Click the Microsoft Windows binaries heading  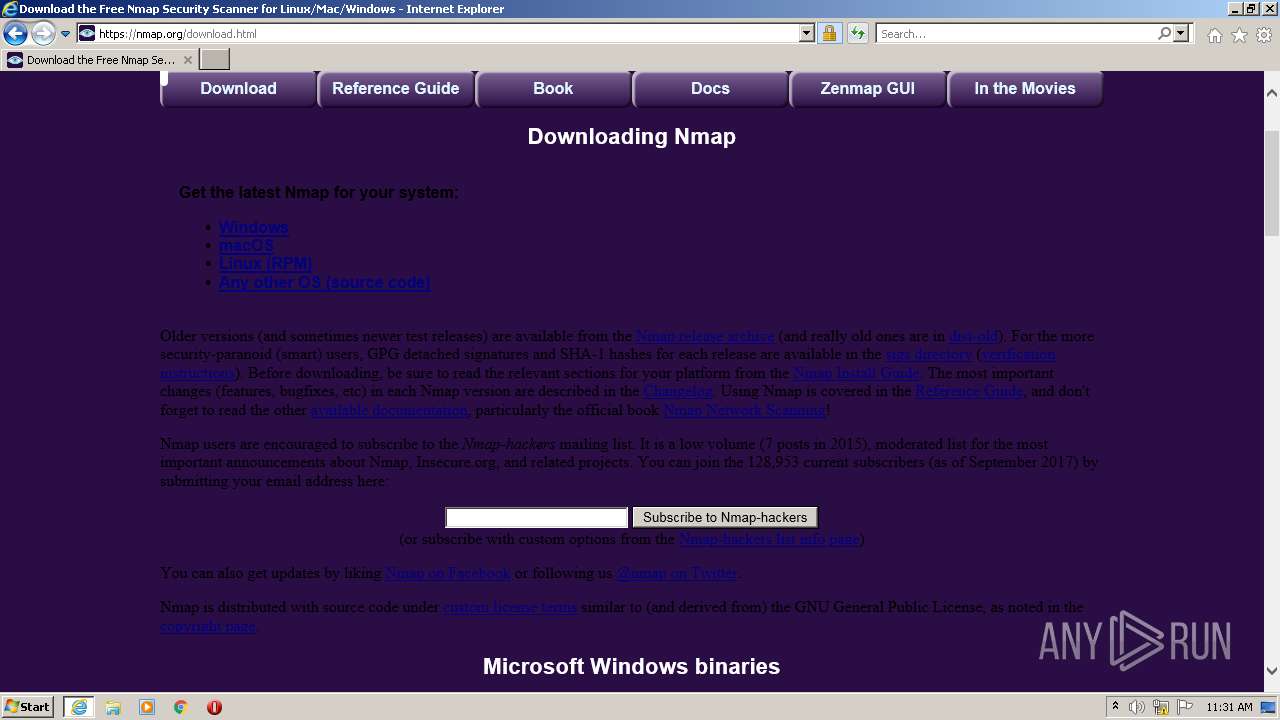631,667
